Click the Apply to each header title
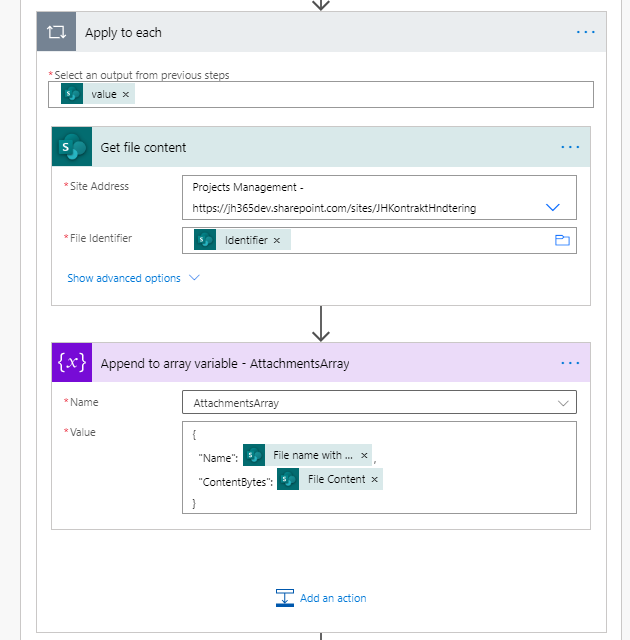 coord(123,33)
